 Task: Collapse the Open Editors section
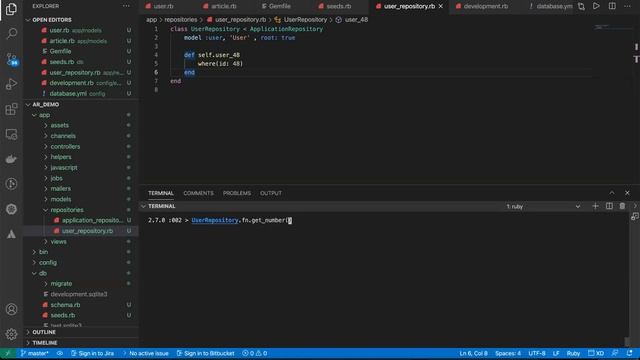coord(52,20)
